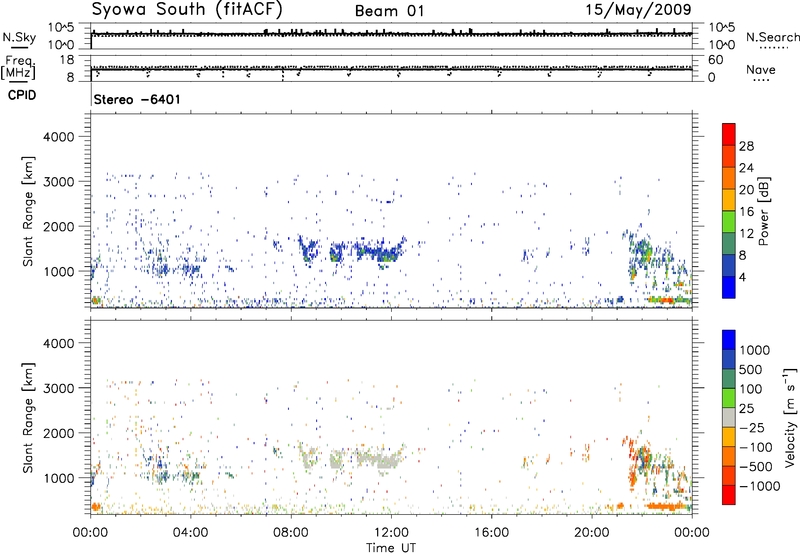This screenshot has width=800, height=554.
Task: Click the 'N.Sky' legend label
Action: click(x=19, y=37)
